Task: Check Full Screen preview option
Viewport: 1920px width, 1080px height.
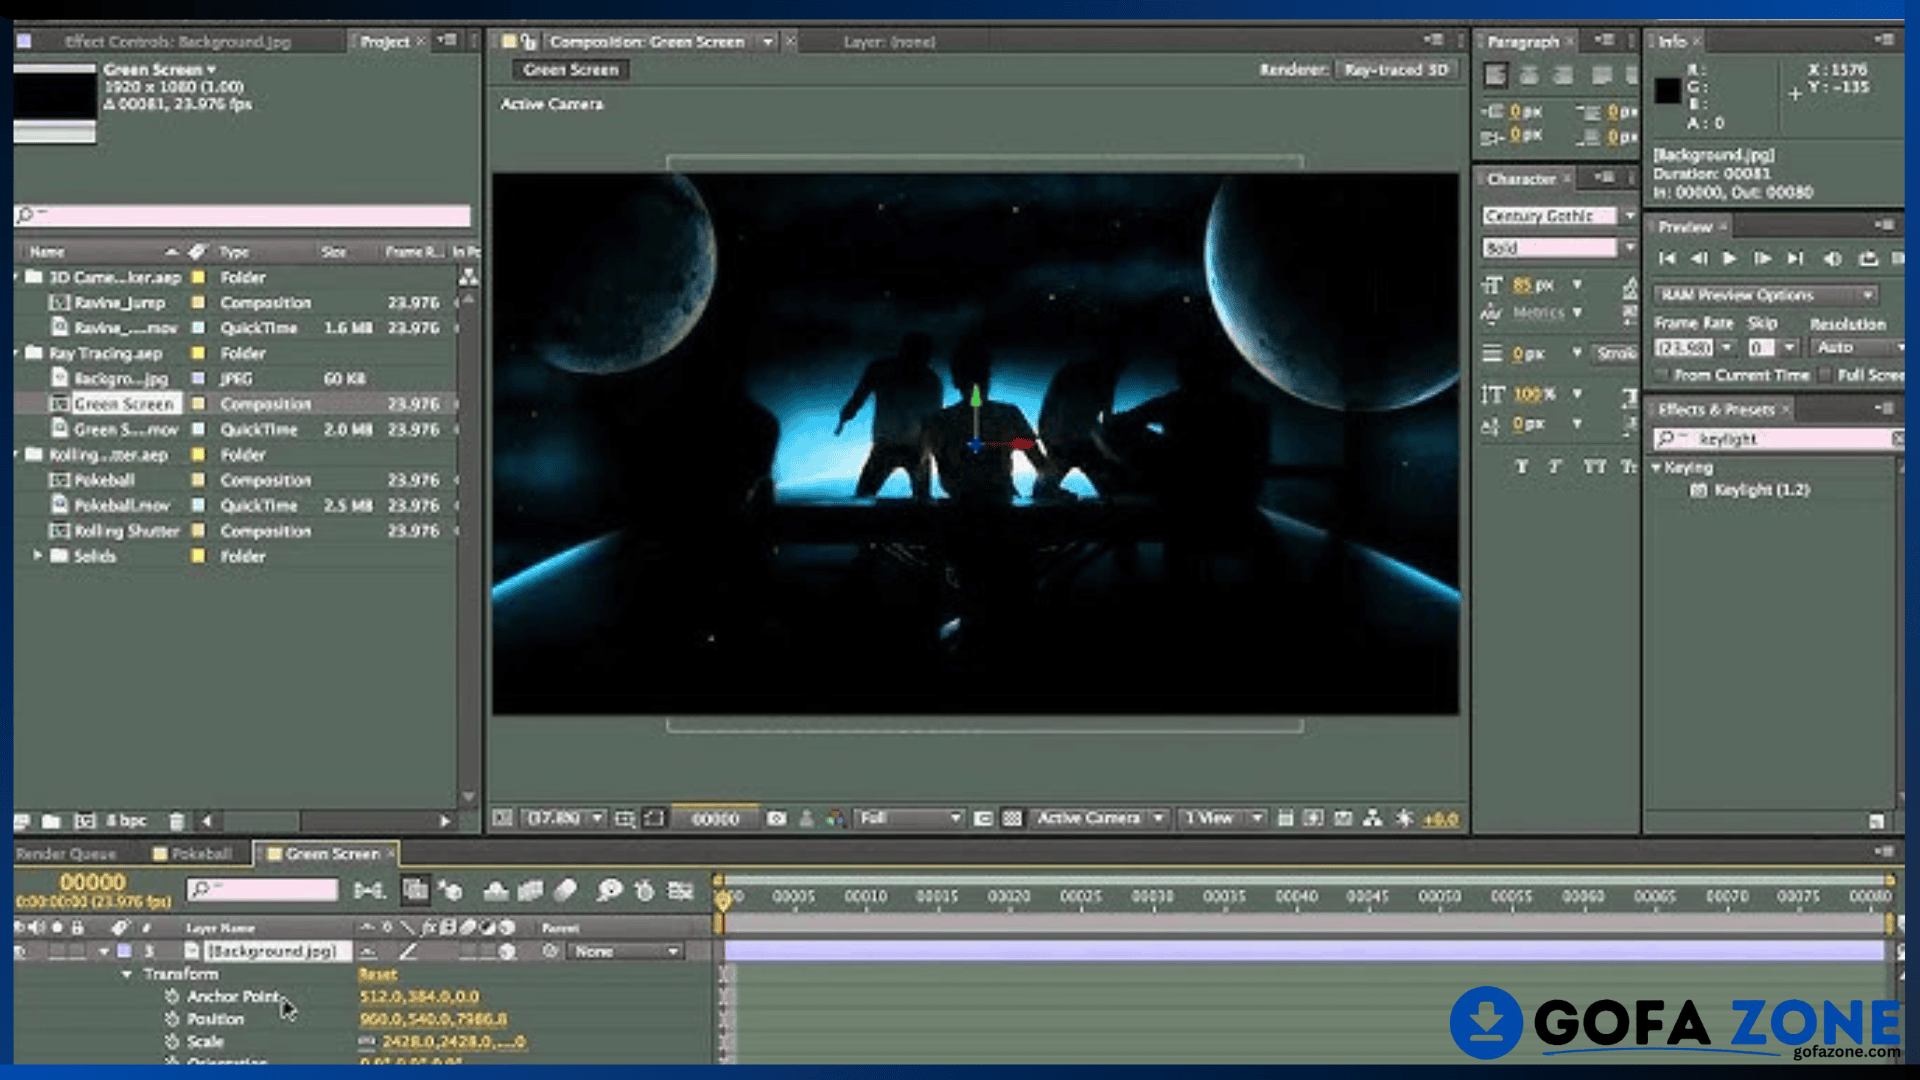Action: point(1825,375)
